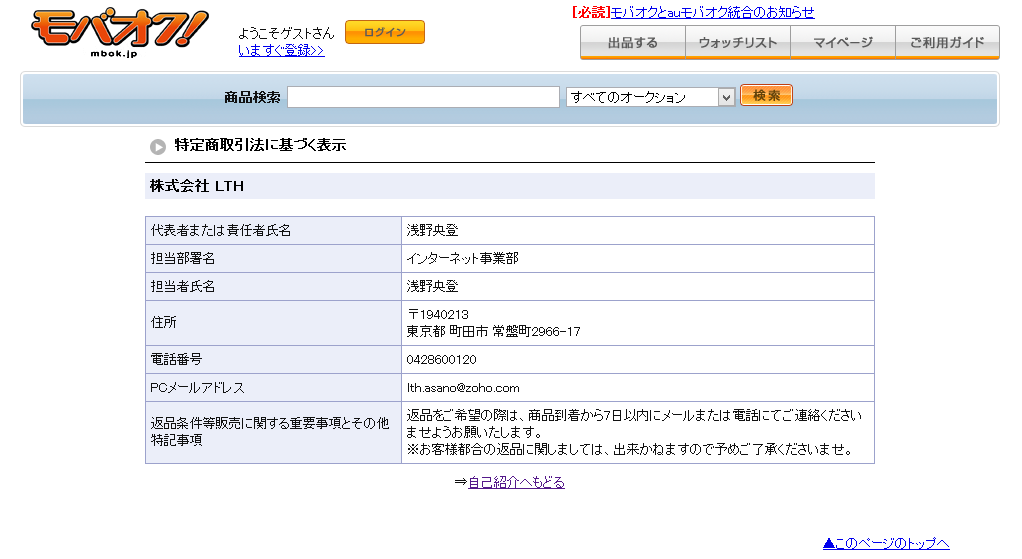The height and width of the screenshot is (559, 1022).
Task: Go to the 出品する tab
Action: (x=632, y=43)
